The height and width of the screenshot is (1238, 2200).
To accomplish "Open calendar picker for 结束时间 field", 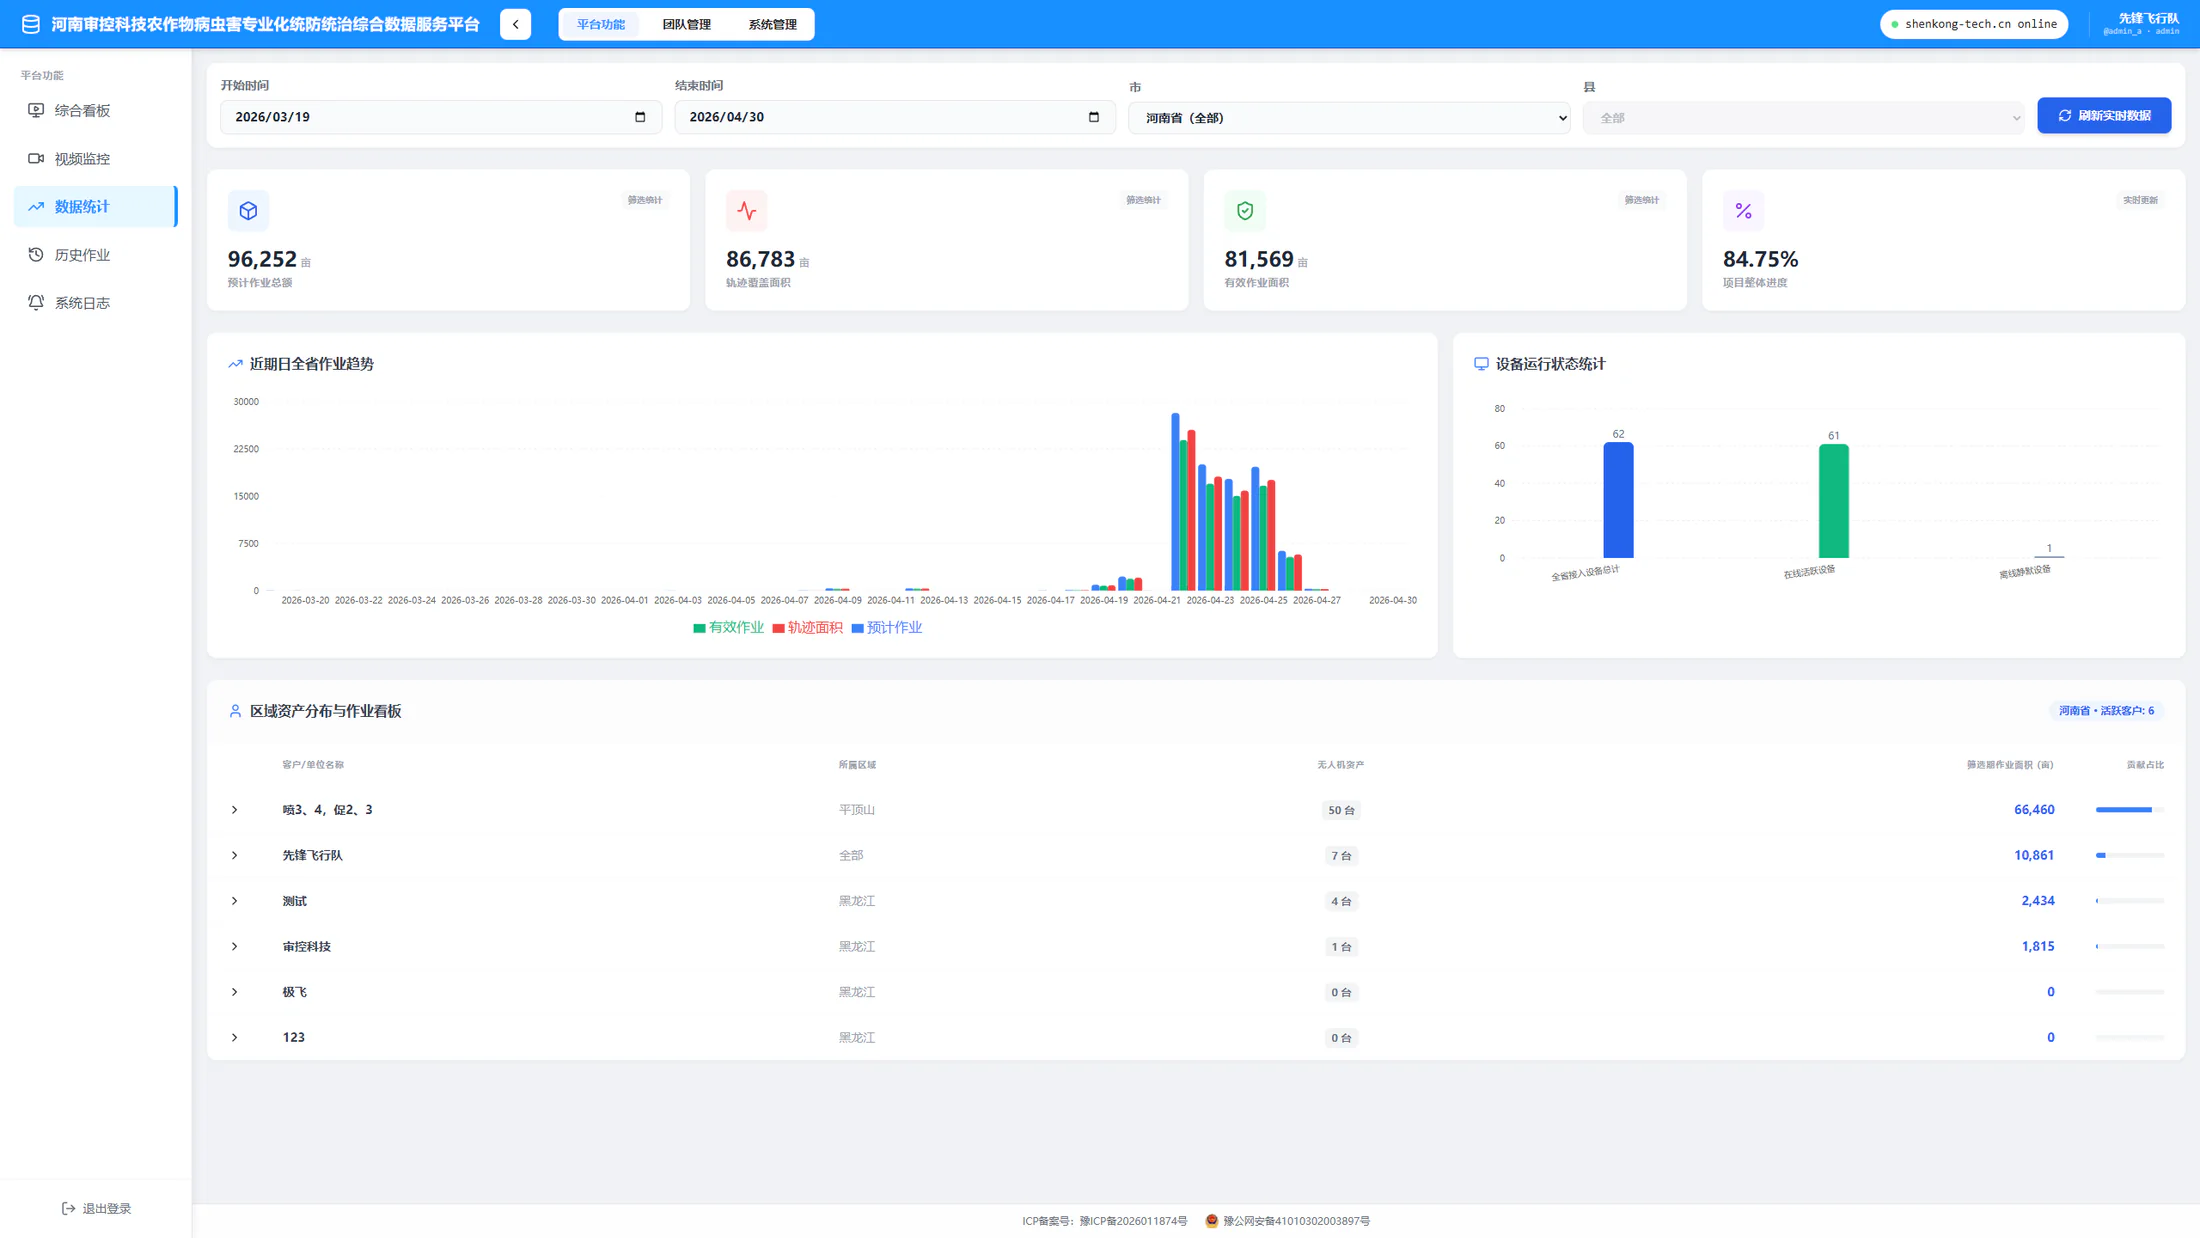I will click(x=1094, y=117).
